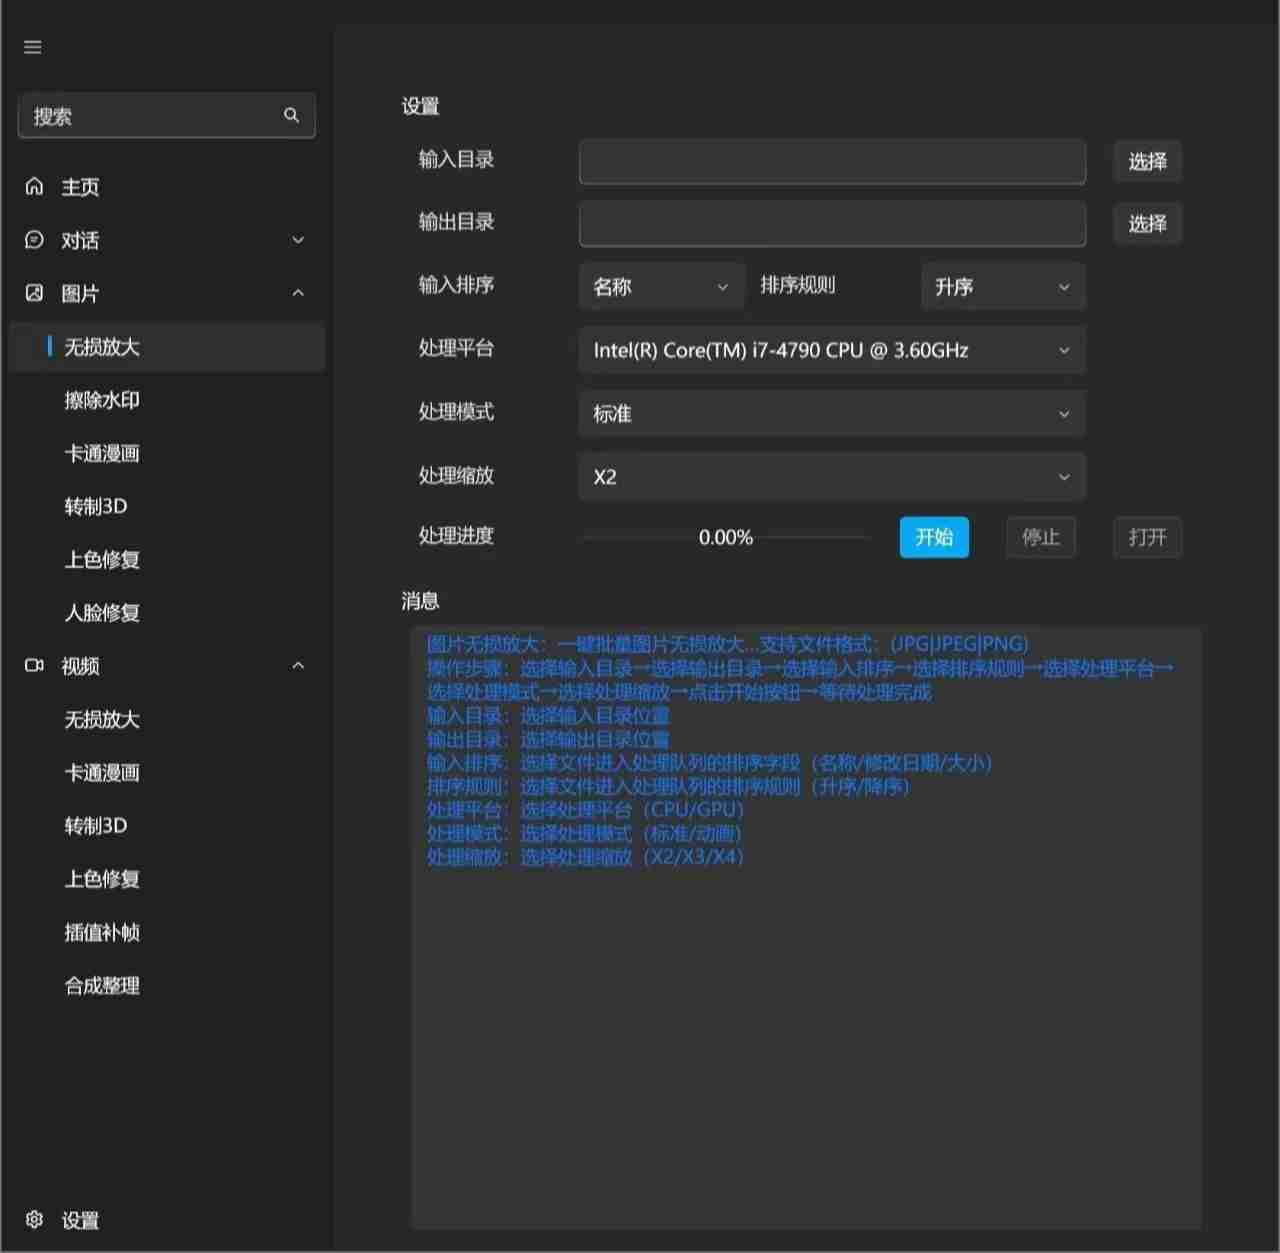Click the magnifier icon in the search box
Viewport: 1280px width, 1253px height.
(291, 115)
